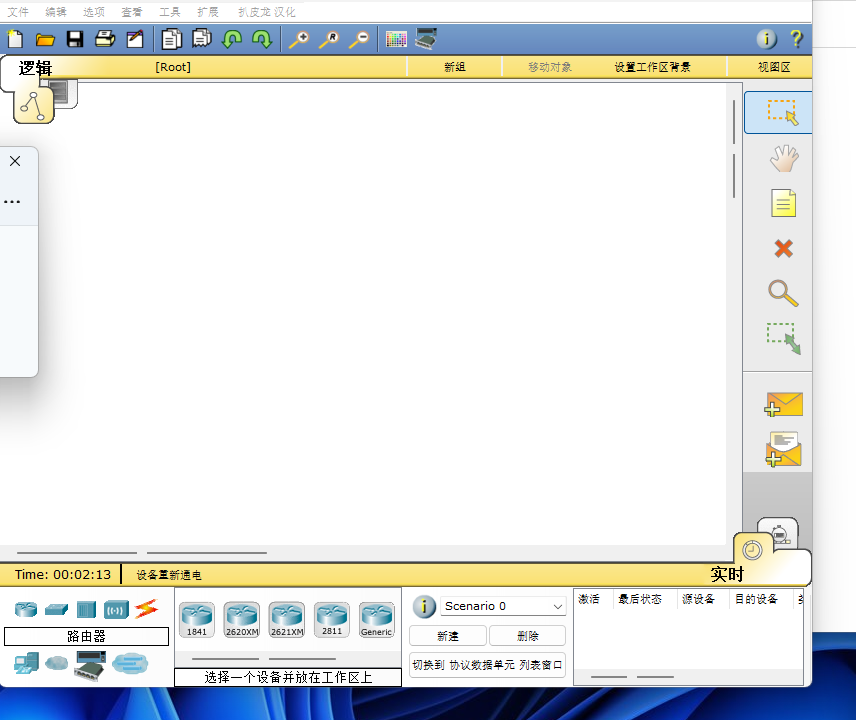Screen dimensions: 856x720
Task: Open the Scenario 0 dropdown
Action: click(x=503, y=606)
